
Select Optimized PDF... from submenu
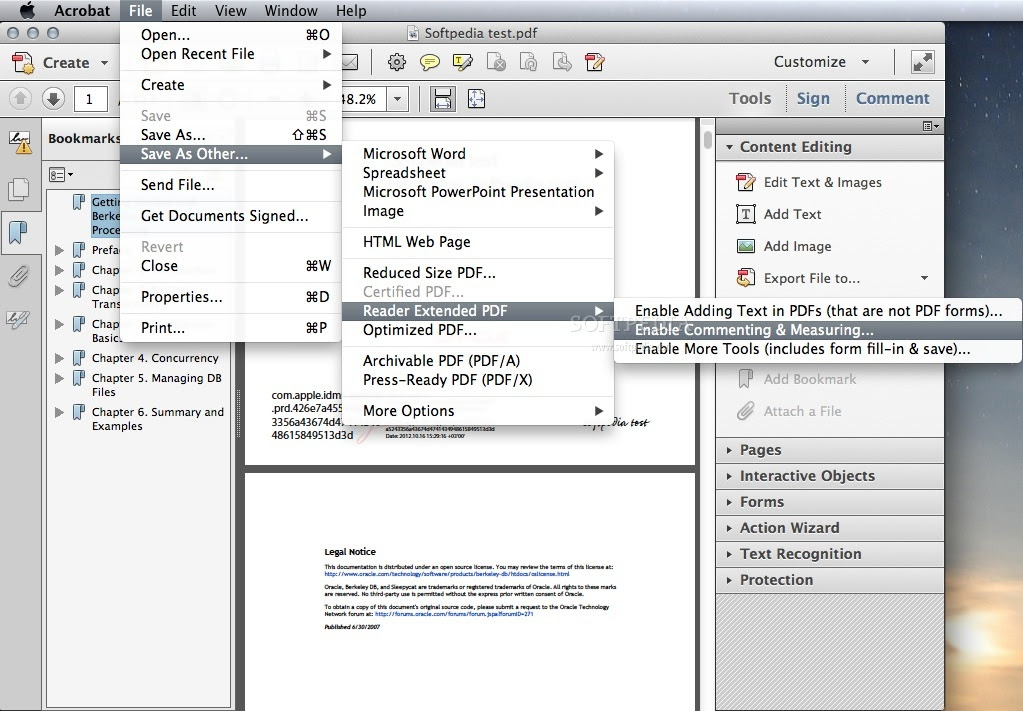[x=478, y=330]
